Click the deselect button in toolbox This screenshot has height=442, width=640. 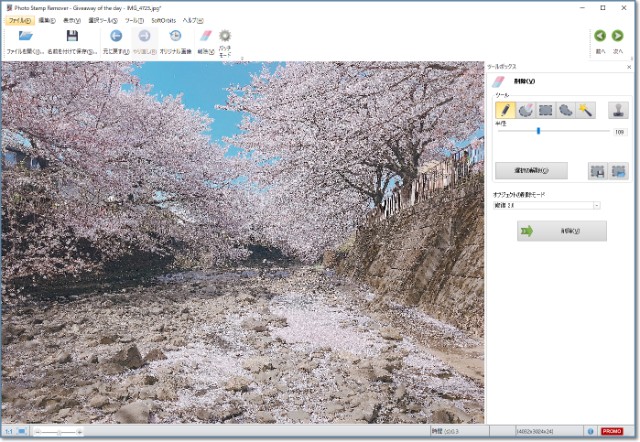pos(531,171)
